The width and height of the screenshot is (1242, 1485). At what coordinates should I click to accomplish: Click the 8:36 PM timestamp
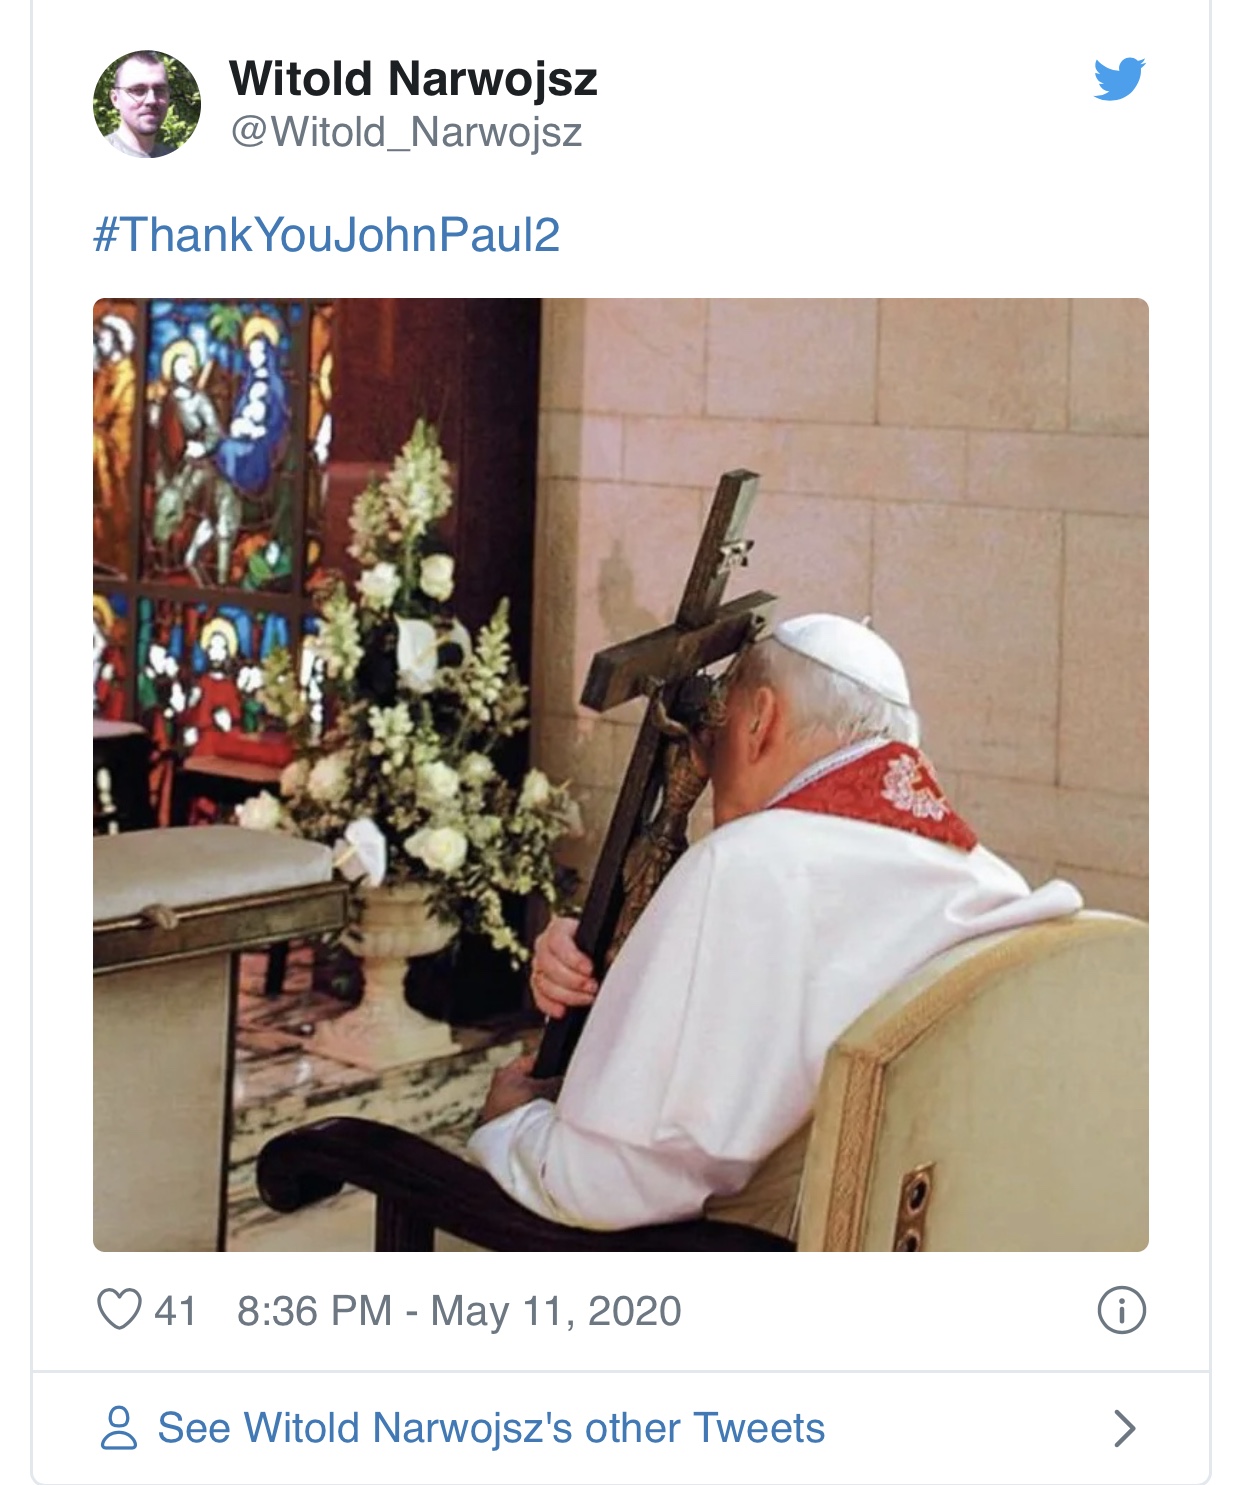(314, 1310)
